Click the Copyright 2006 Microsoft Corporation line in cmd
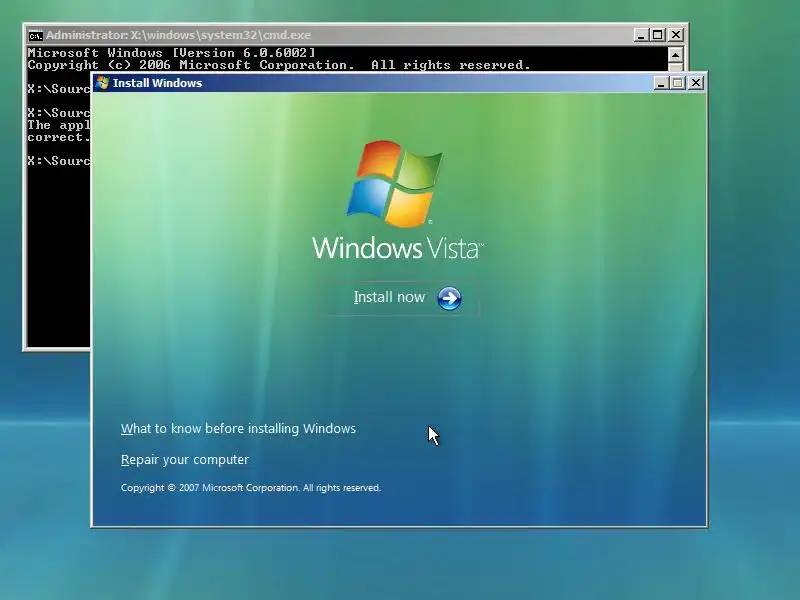 (279, 65)
